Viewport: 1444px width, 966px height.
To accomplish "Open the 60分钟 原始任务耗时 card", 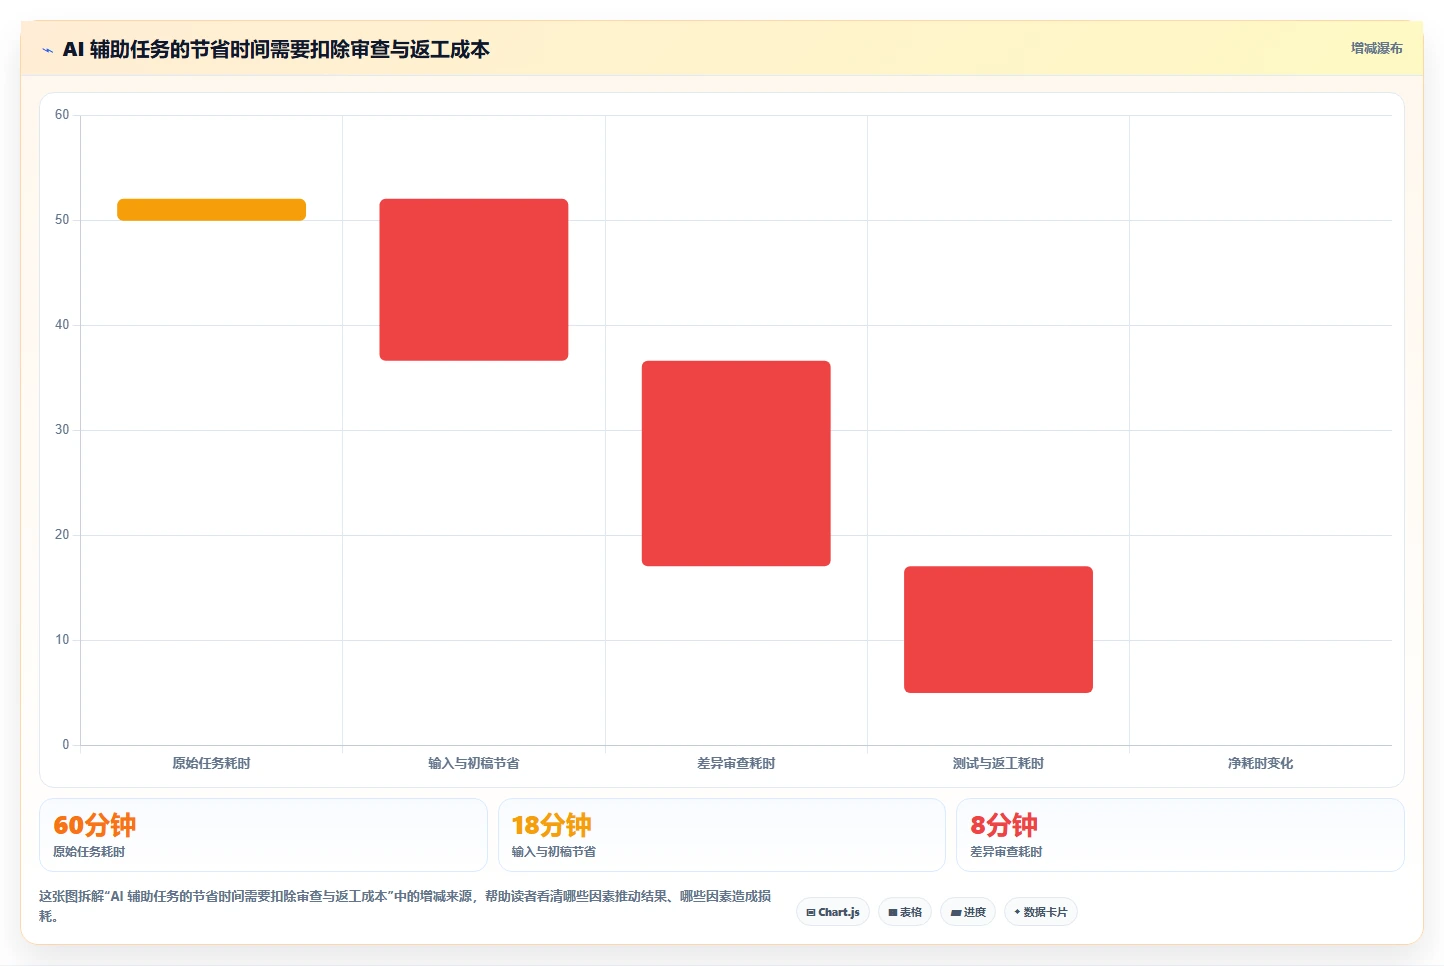I will (263, 835).
